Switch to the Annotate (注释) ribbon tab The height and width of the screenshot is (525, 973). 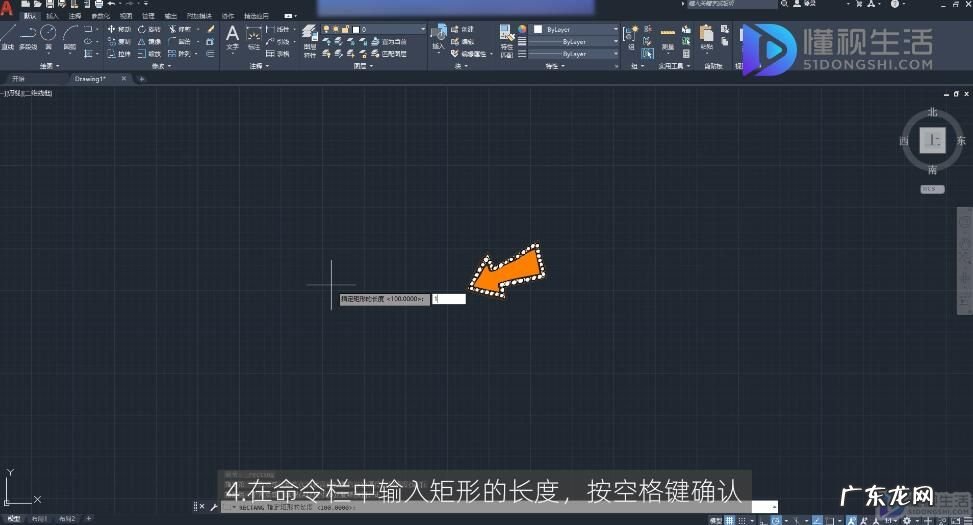[74, 16]
